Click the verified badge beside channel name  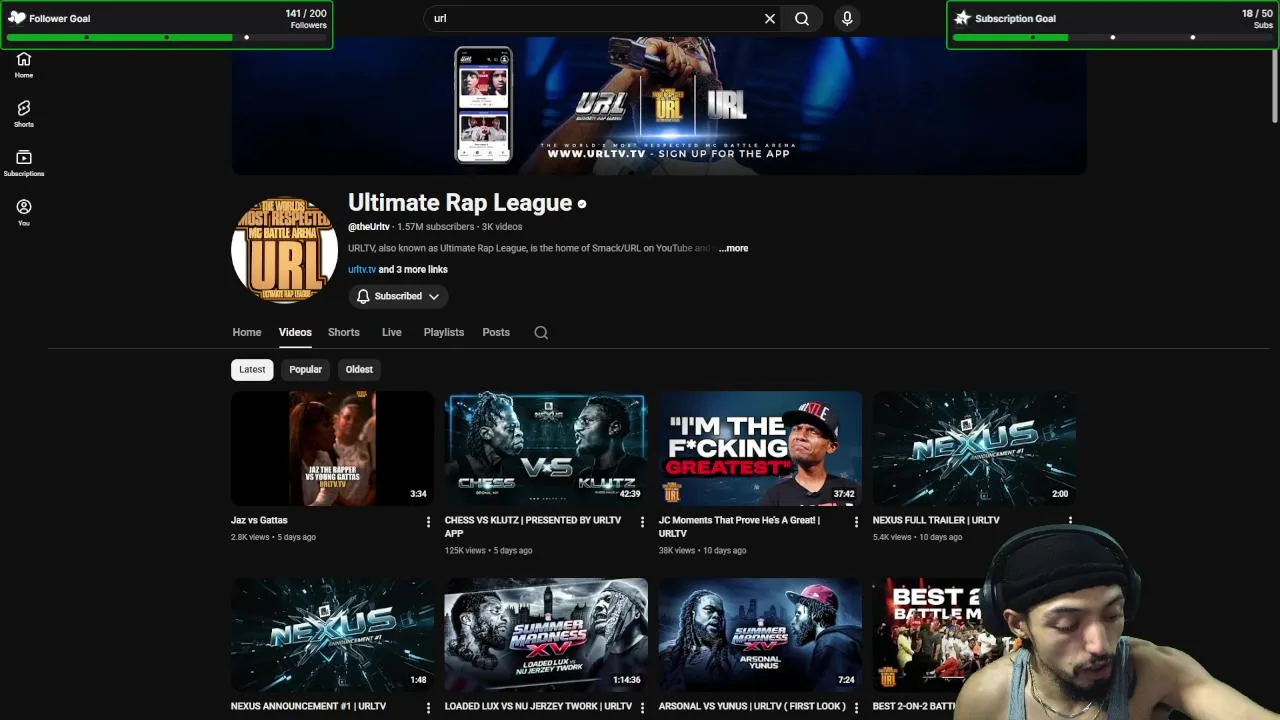click(582, 204)
